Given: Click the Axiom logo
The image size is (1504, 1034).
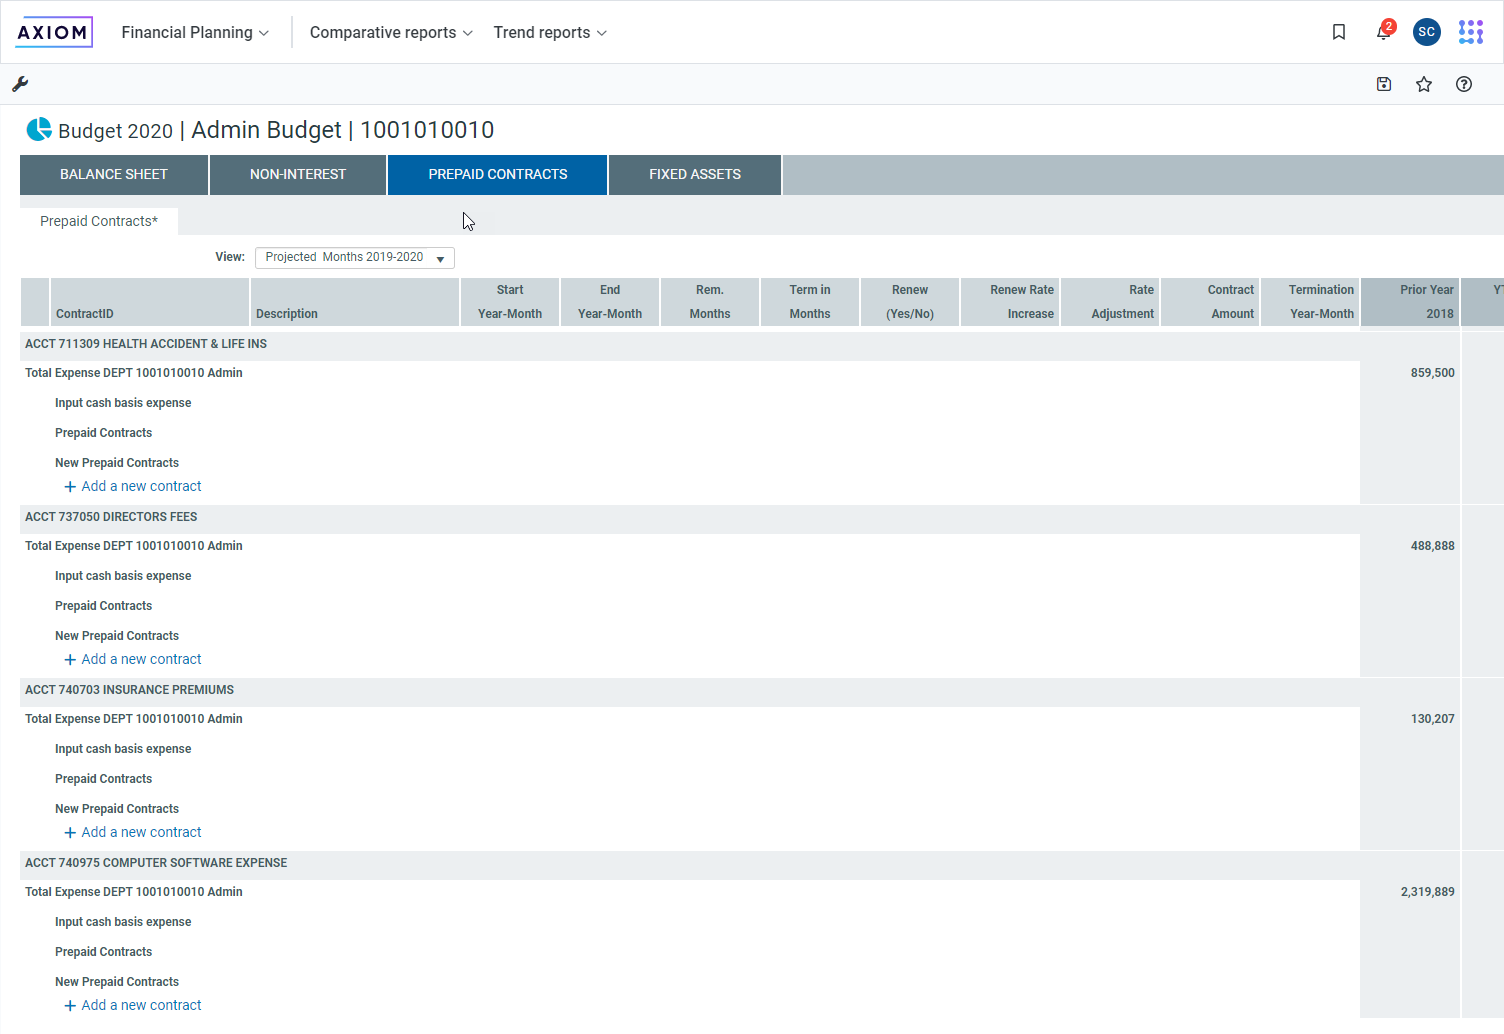Looking at the screenshot, I should pyautogui.click(x=54, y=32).
